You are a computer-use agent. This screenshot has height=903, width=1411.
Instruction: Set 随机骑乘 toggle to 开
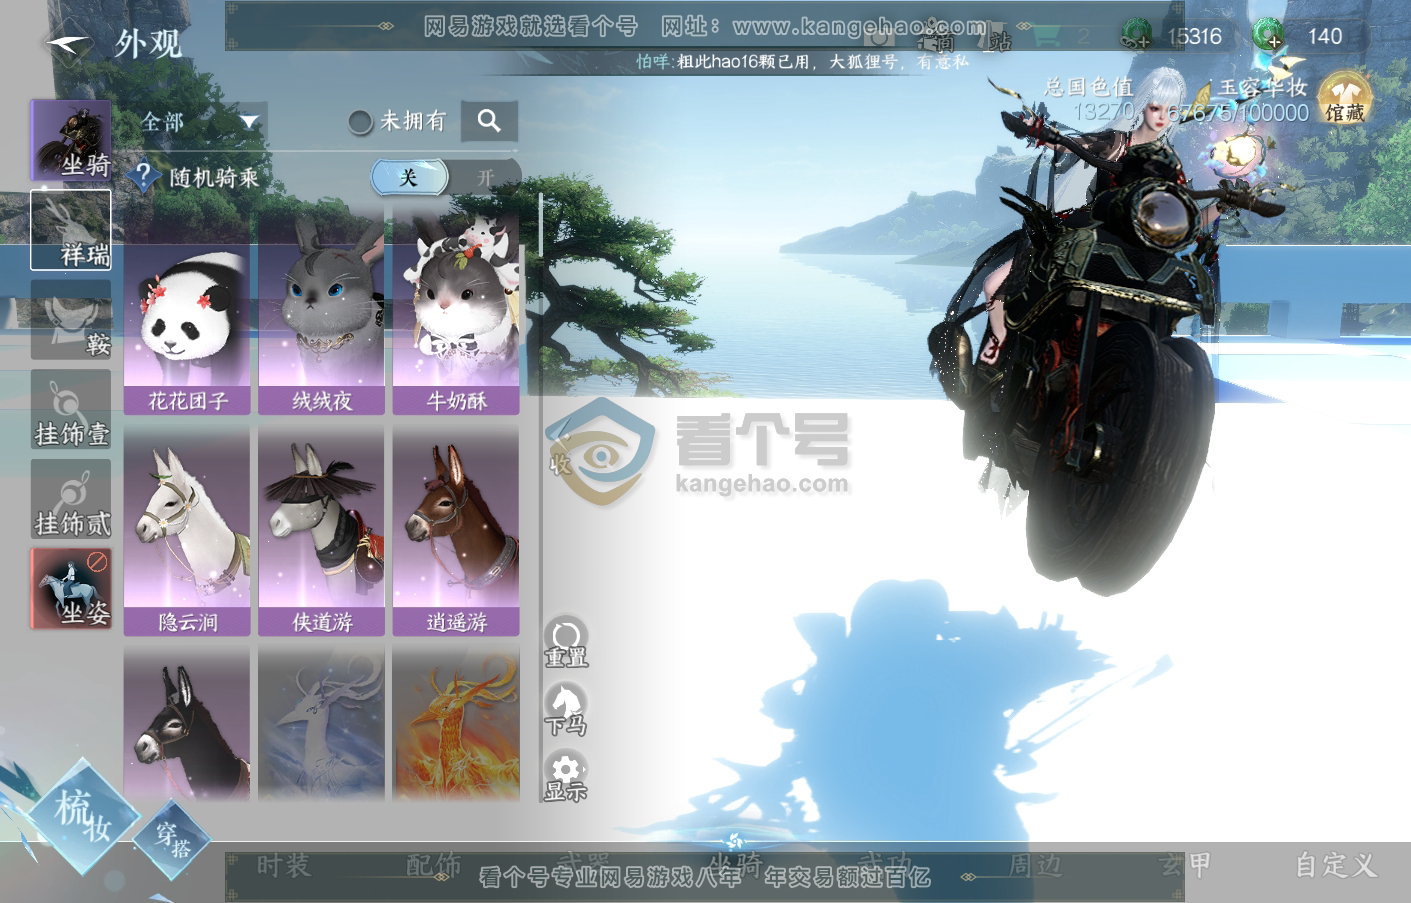[486, 178]
